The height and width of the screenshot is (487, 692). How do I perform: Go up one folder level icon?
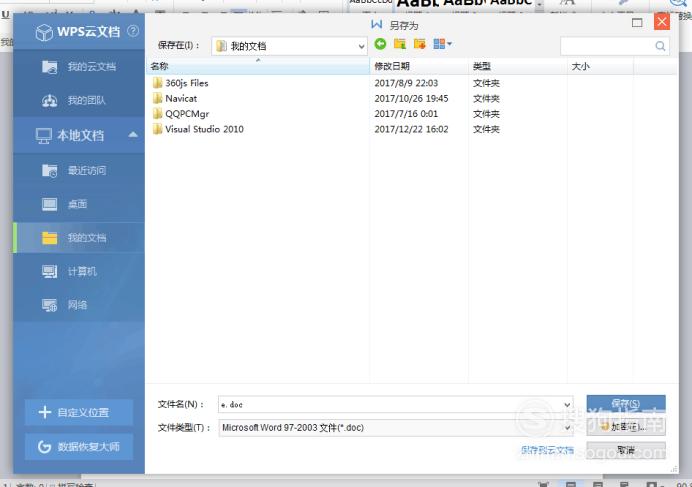[400, 44]
